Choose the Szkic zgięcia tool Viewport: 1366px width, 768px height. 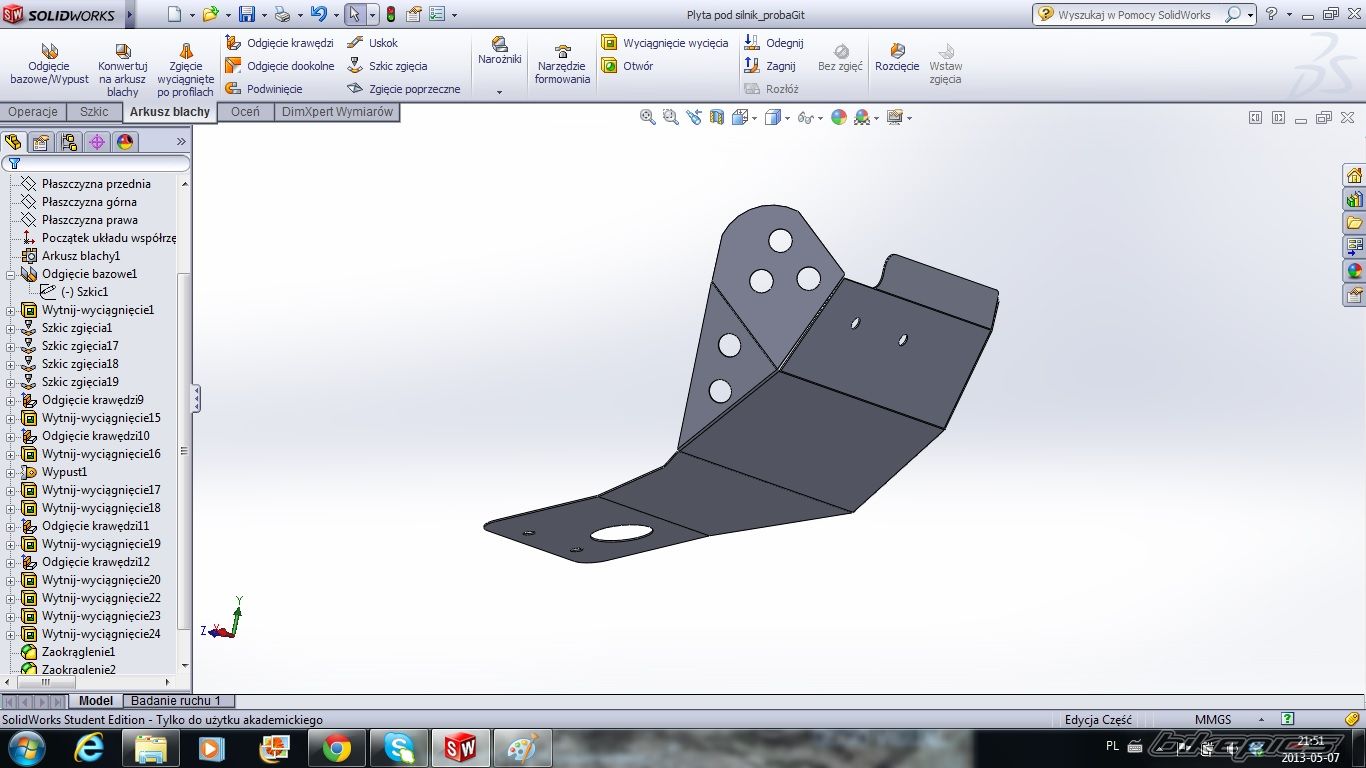click(x=387, y=66)
